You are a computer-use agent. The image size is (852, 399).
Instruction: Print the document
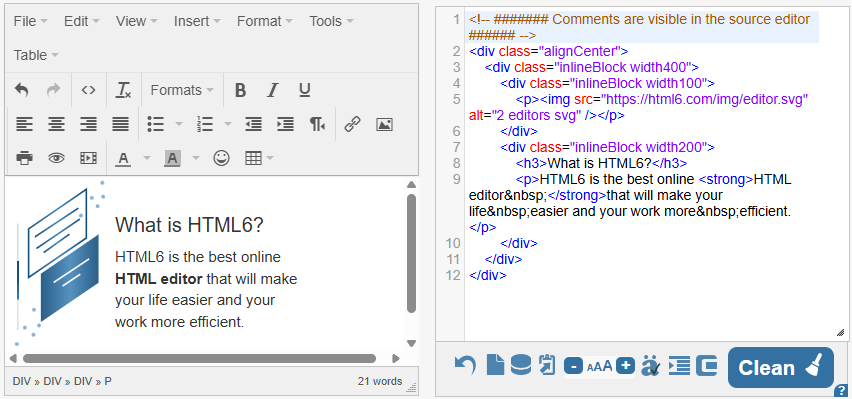(x=24, y=158)
